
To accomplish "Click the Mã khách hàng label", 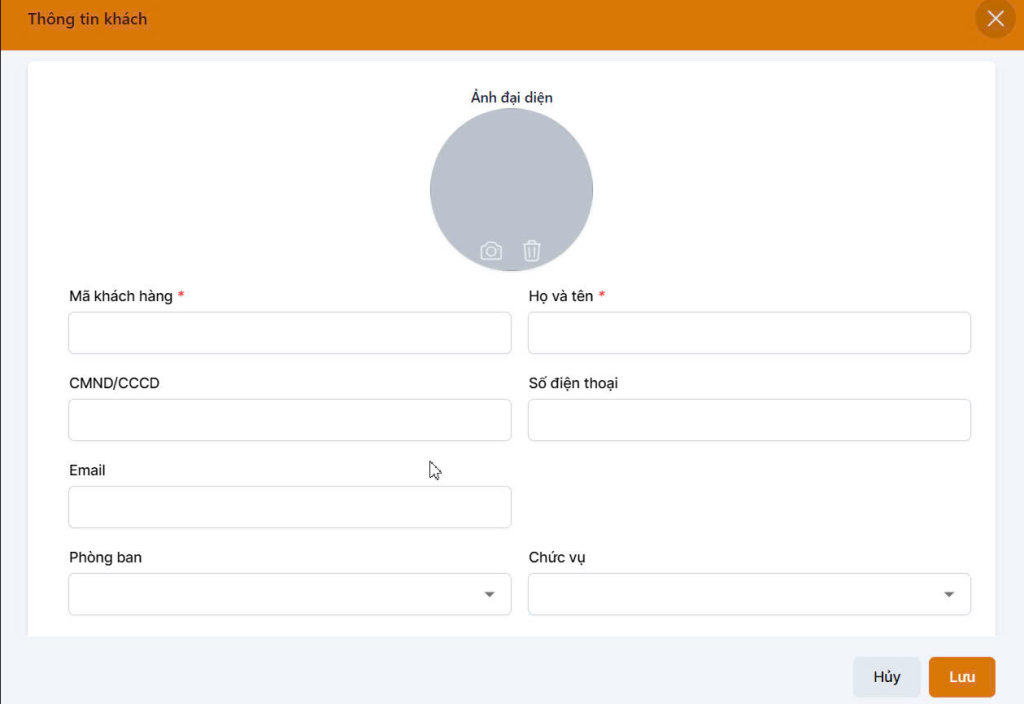I will (x=121, y=296).
